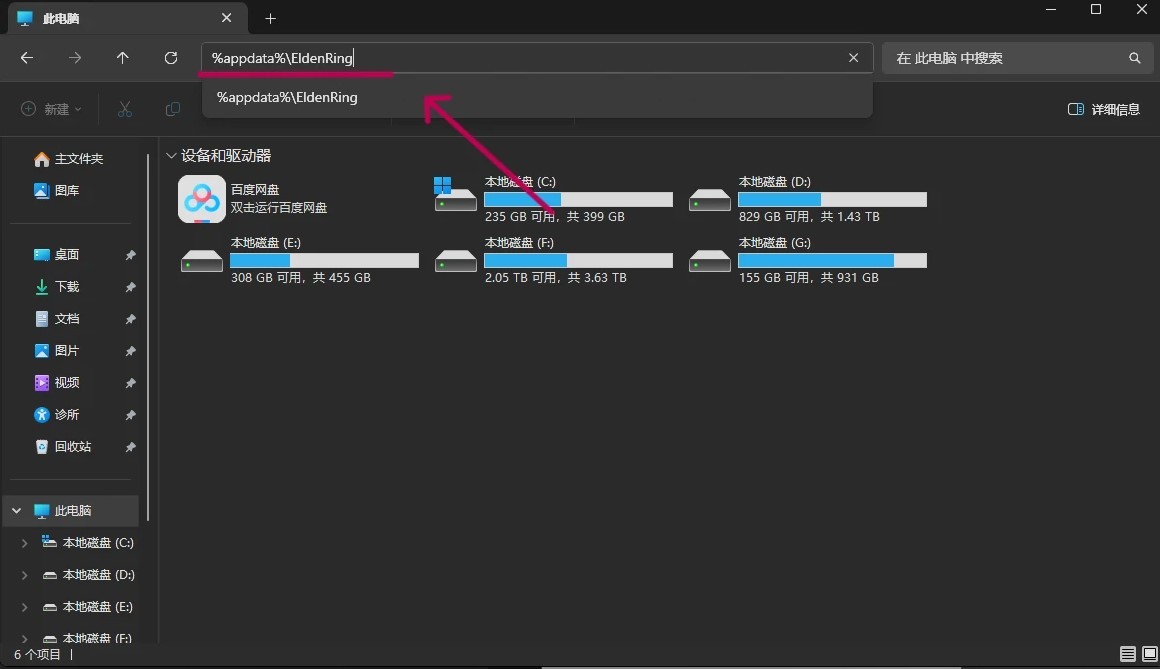1160x669 pixels.
Task: Click the 本地磁盘 (G:) usage bar
Action: tap(832, 260)
